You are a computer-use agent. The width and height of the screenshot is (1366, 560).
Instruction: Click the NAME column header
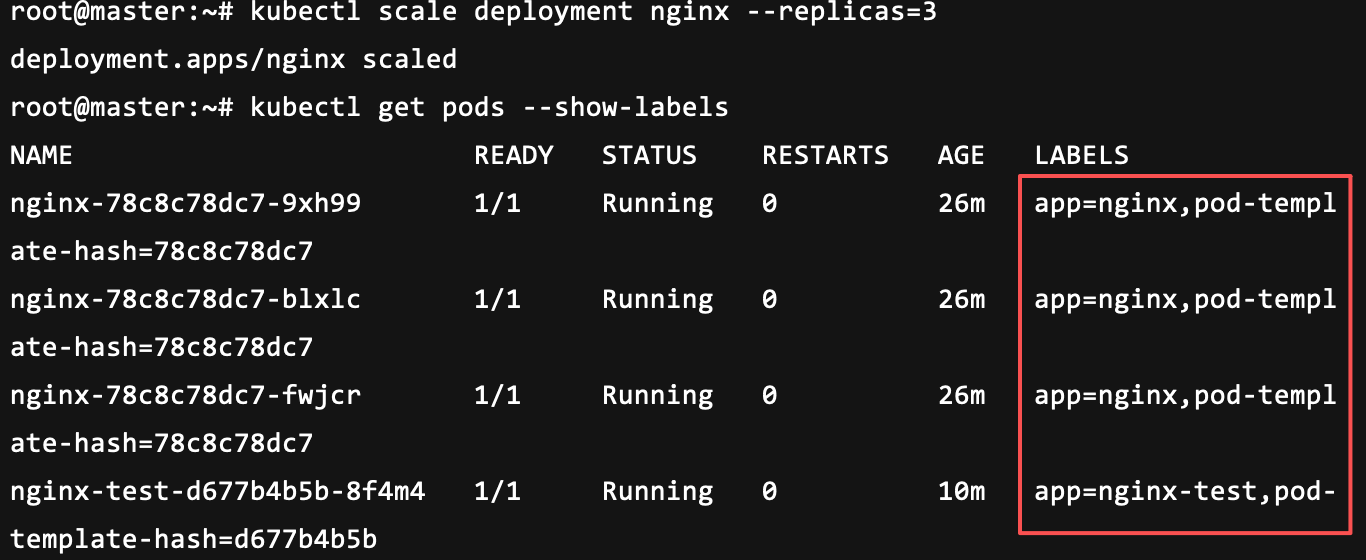coord(41,155)
